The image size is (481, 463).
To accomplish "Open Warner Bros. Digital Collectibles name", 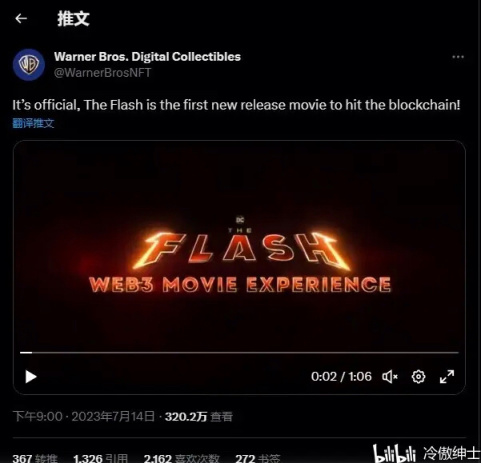I will [147, 57].
